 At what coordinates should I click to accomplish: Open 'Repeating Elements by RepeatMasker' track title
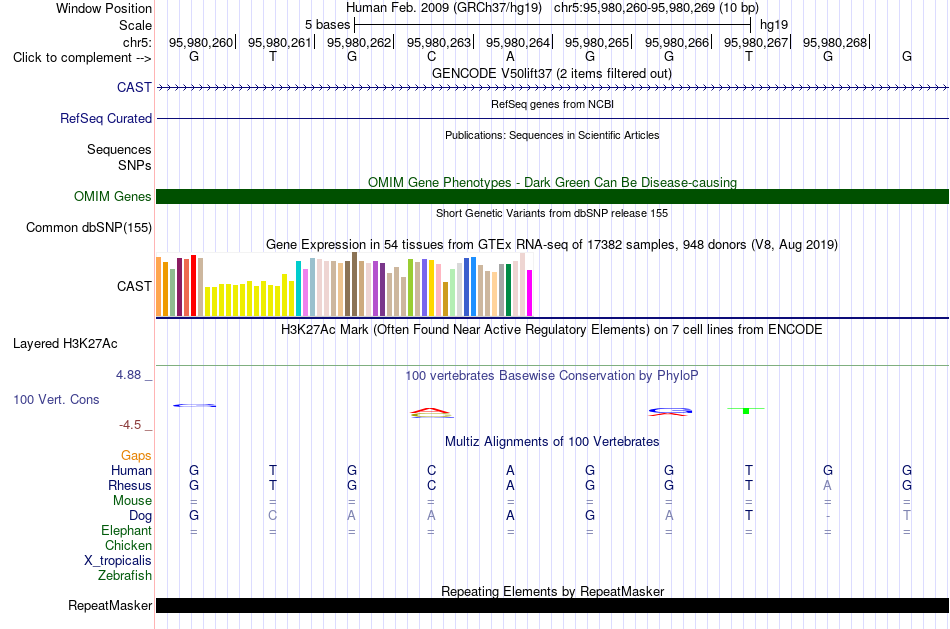(x=552, y=591)
